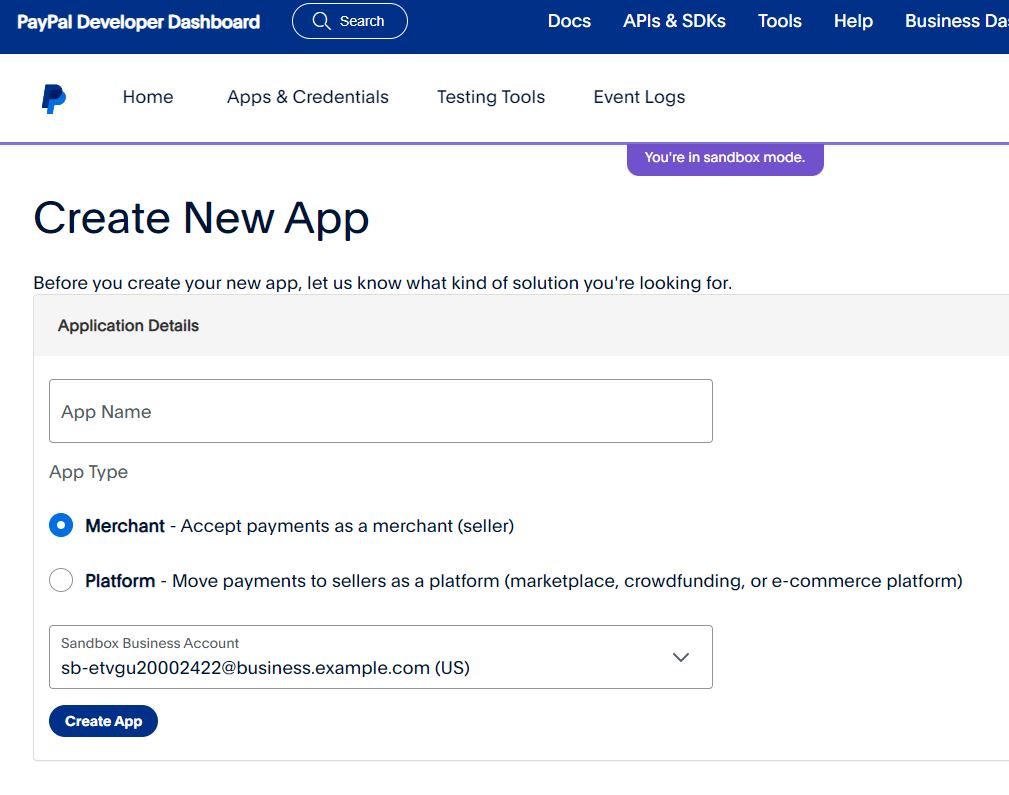Select the Merchant app type radio
This screenshot has height=795, width=1009.
click(x=61, y=525)
